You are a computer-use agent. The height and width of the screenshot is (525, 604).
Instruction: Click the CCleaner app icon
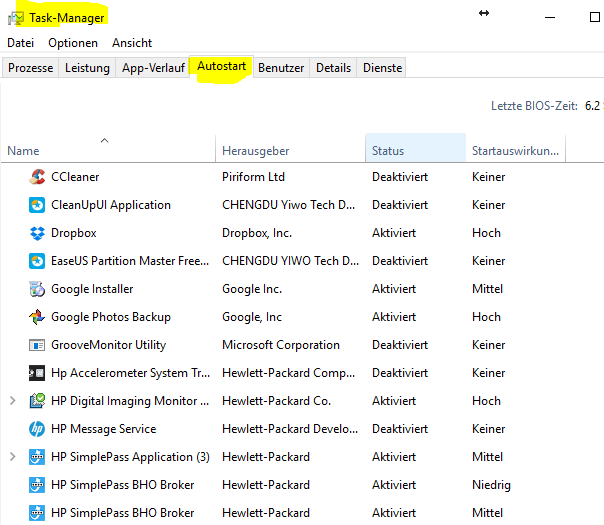[x=37, y=177]
